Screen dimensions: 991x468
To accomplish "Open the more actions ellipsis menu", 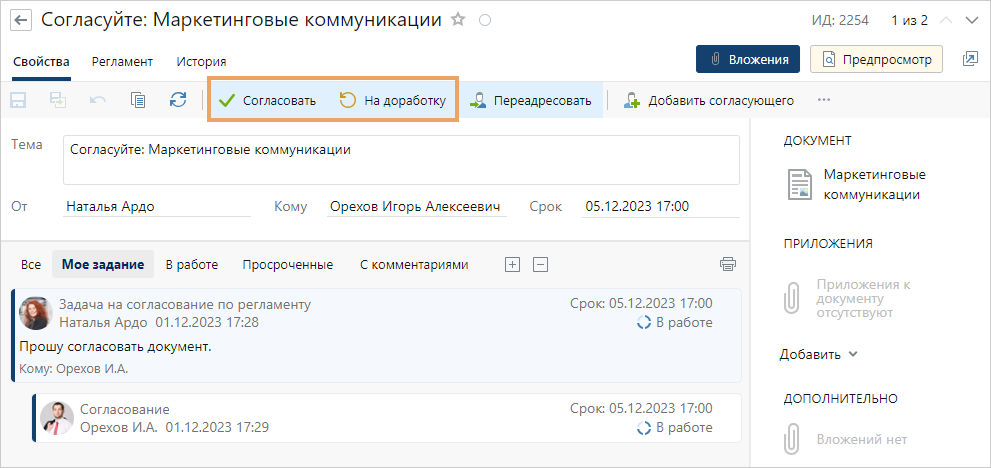I will (x=824, y=100).
